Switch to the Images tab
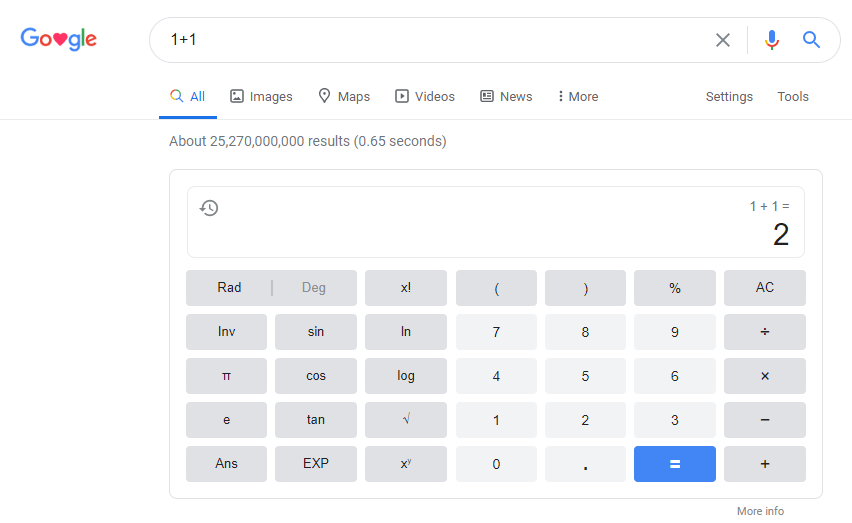Screen dimensions: 852x523 tap(261, 97)
